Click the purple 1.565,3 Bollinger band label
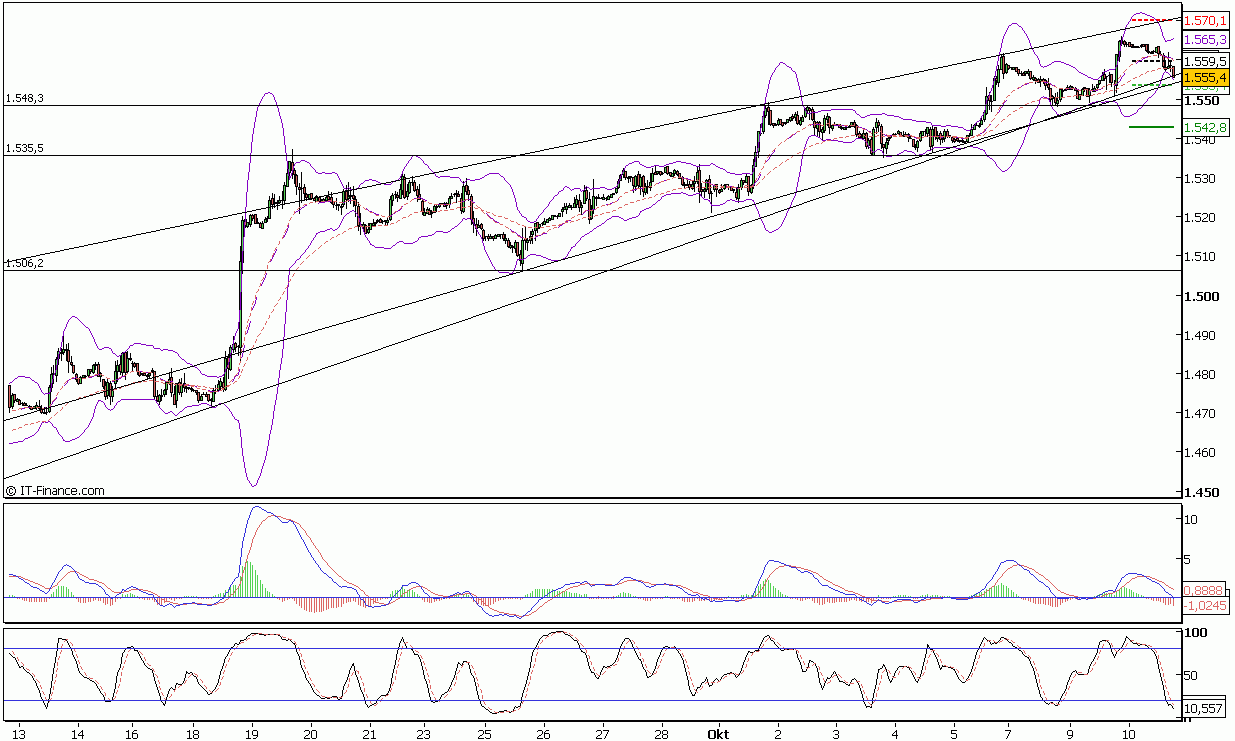1235x741 pixels. pyautogui.click(x=1204, y=39)
